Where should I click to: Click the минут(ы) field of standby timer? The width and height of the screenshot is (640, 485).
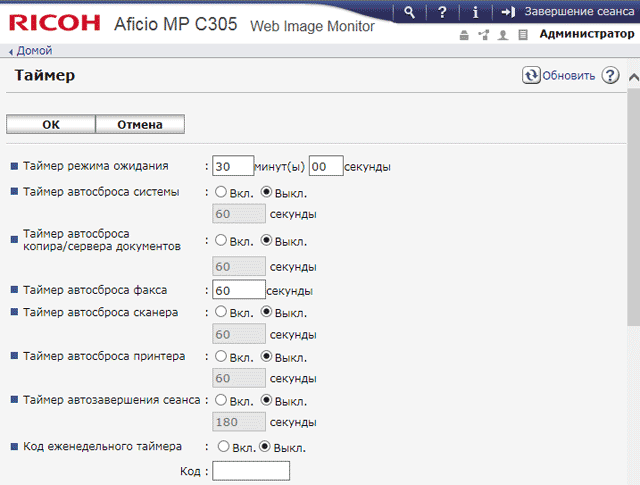[x=232, y=166]
